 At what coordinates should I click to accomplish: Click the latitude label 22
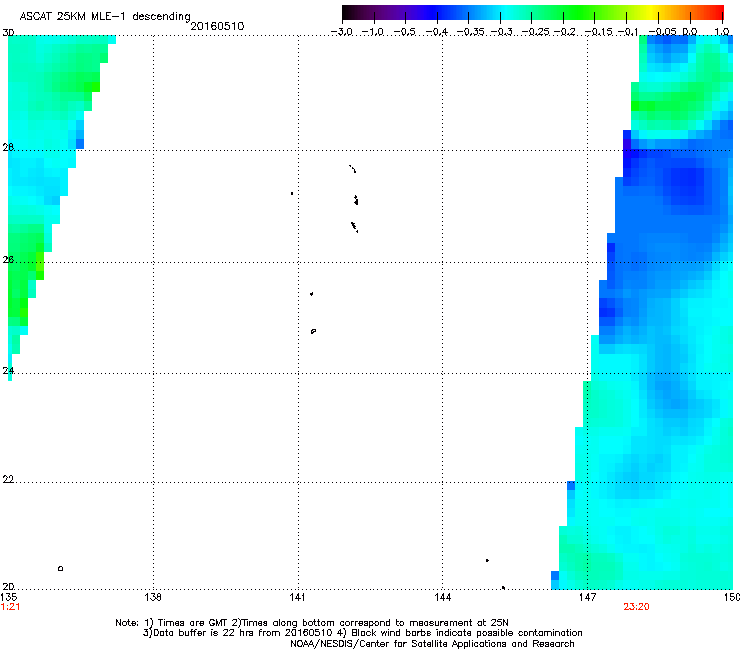click(8, 480)
